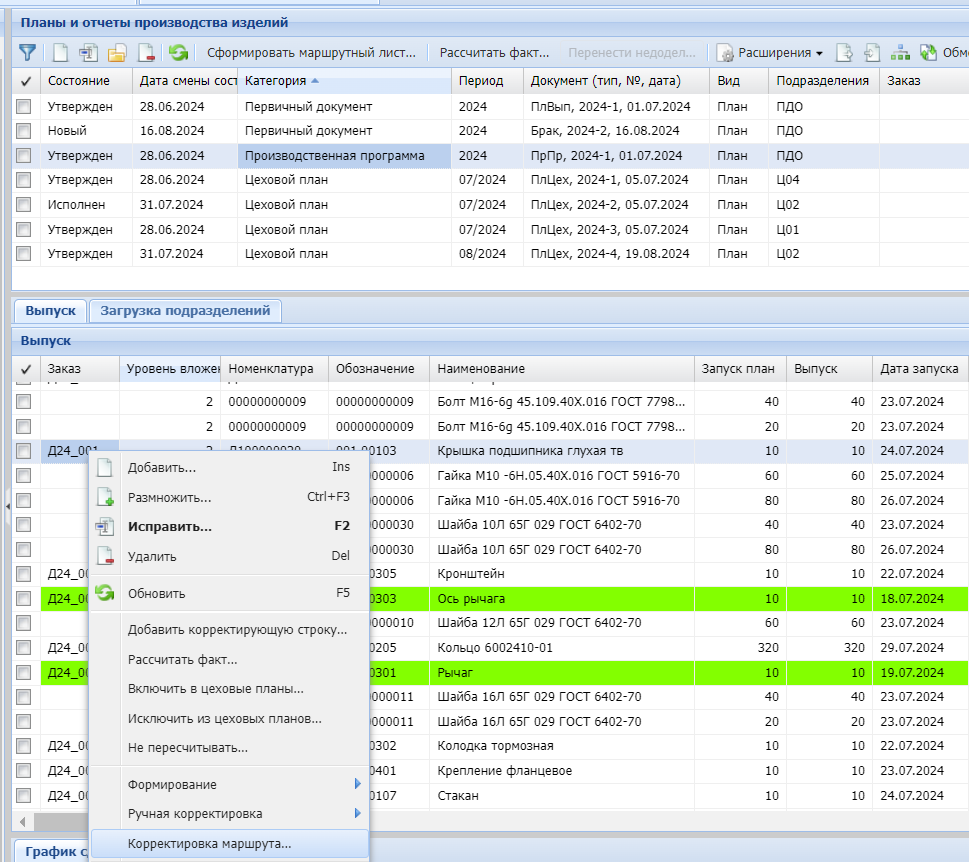969x862 pixels.
Task: Click the green refresh icon in top toolbar
Action: 178,52
